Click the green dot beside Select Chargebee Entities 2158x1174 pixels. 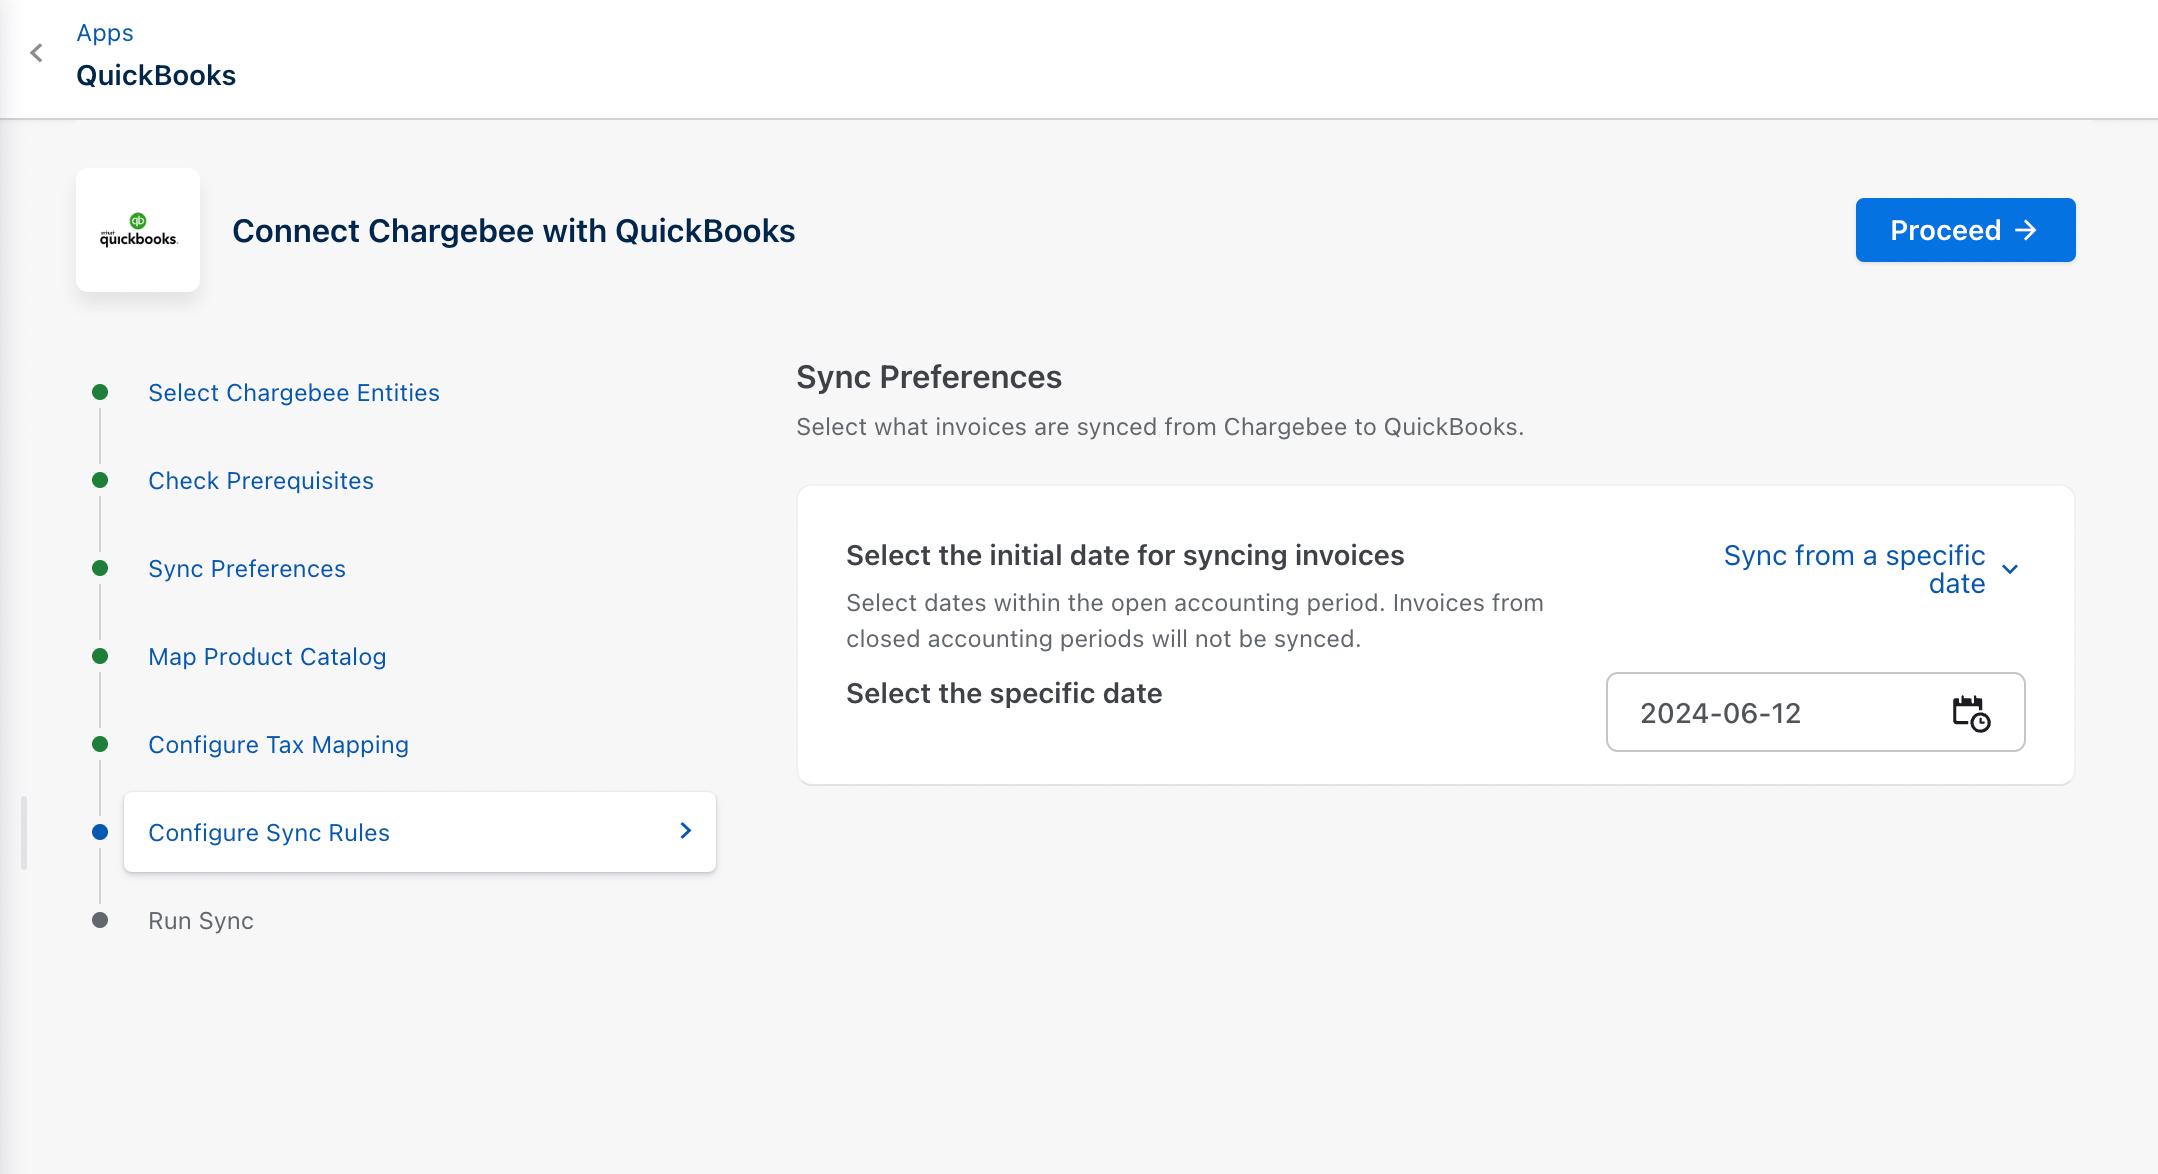point(100,392)
